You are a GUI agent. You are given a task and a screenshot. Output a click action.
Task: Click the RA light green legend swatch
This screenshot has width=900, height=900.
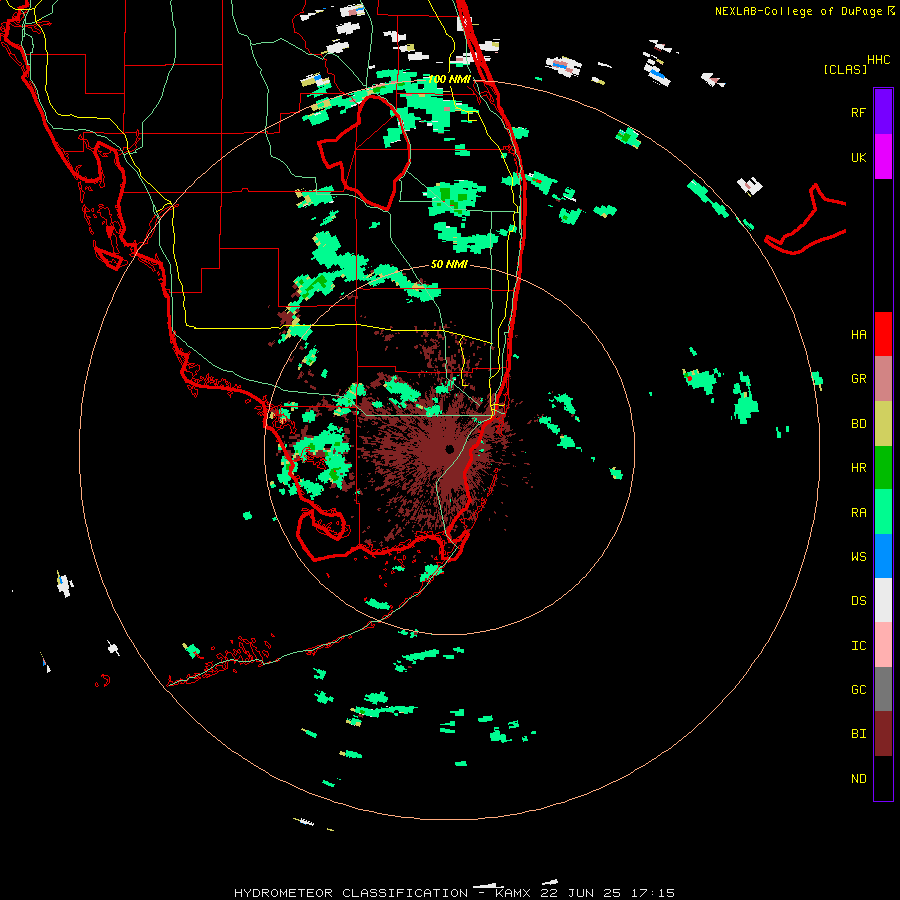coord(883,512)
